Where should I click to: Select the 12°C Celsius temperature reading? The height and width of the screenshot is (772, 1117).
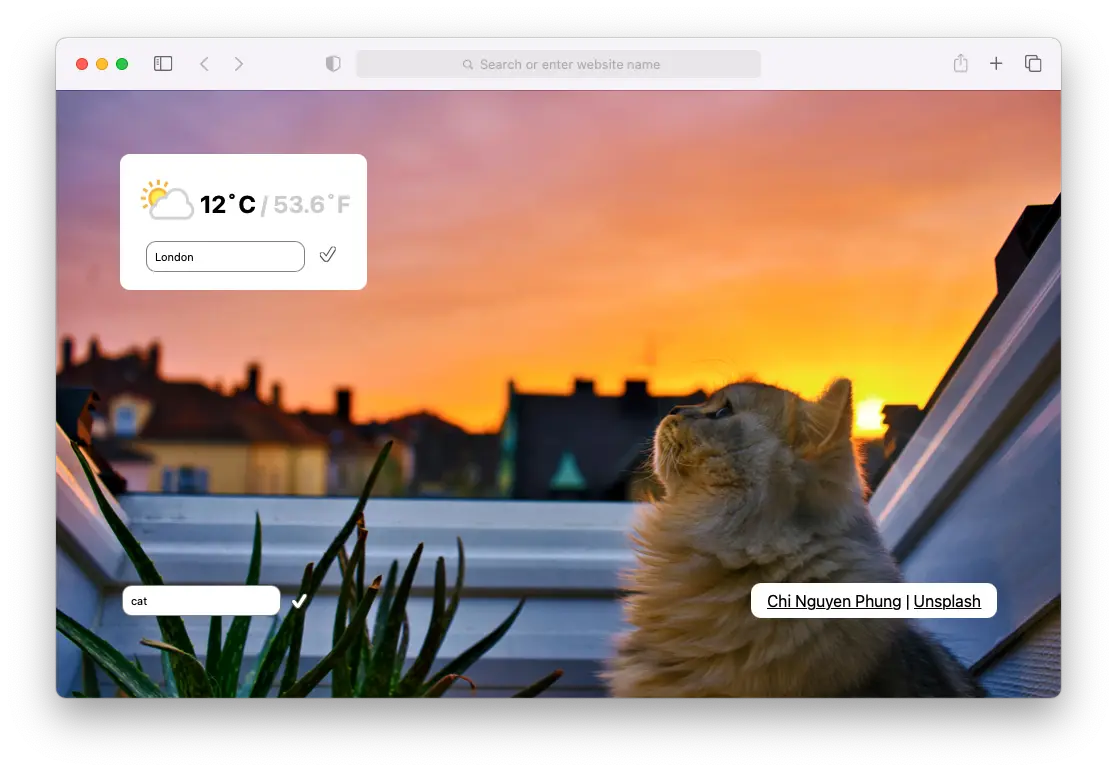(227, 204)
